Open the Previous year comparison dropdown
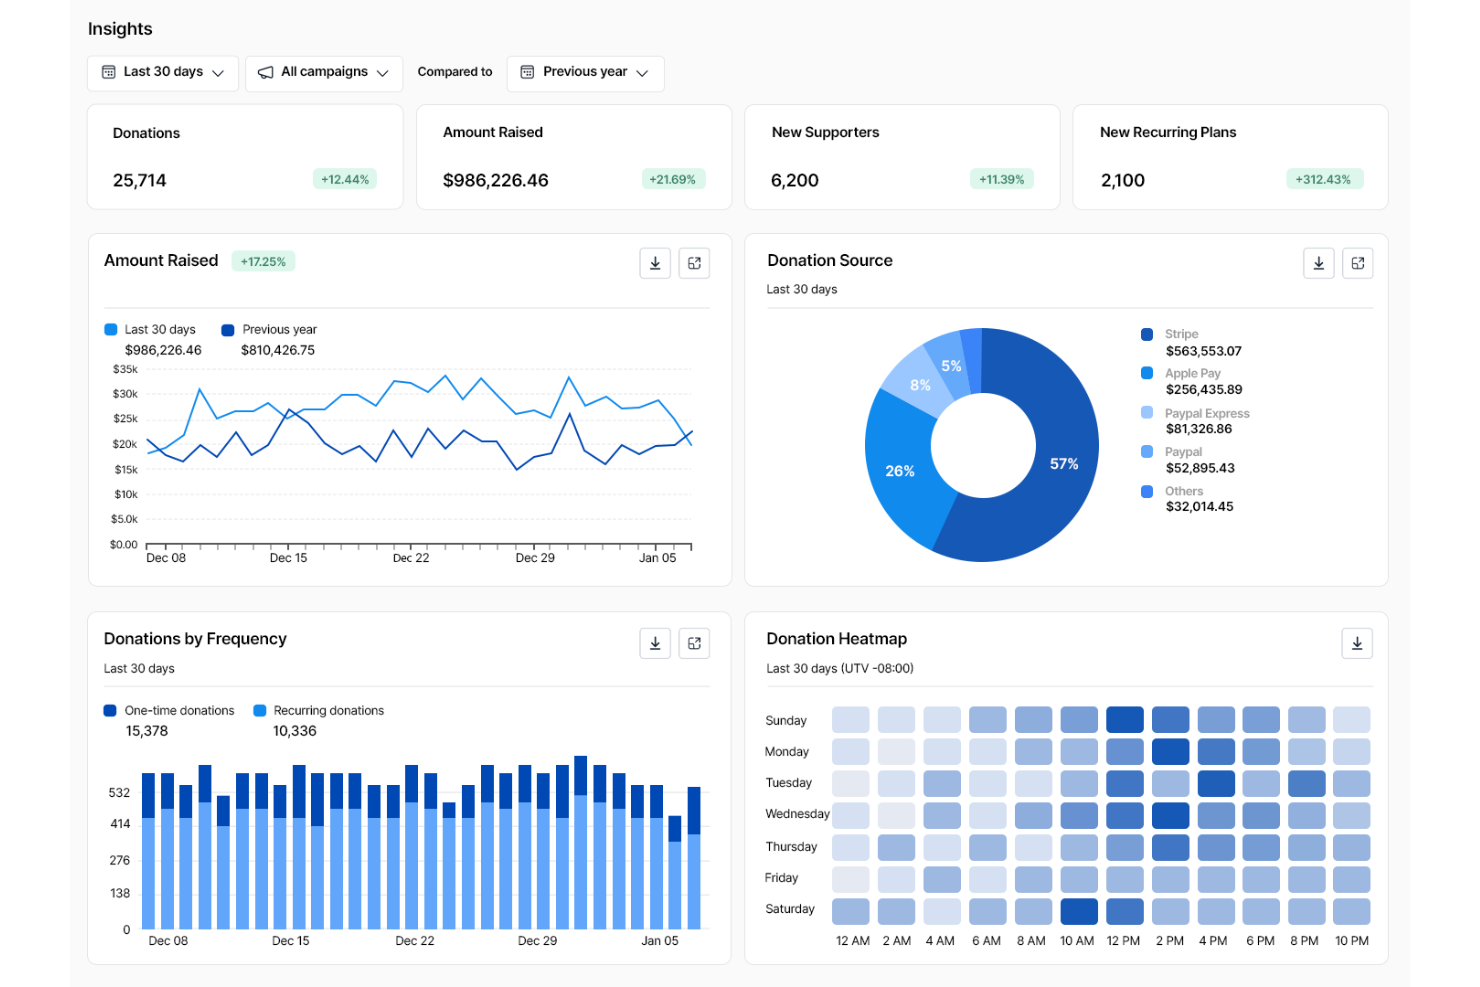Screen dimensions: 1480x987 585,72
